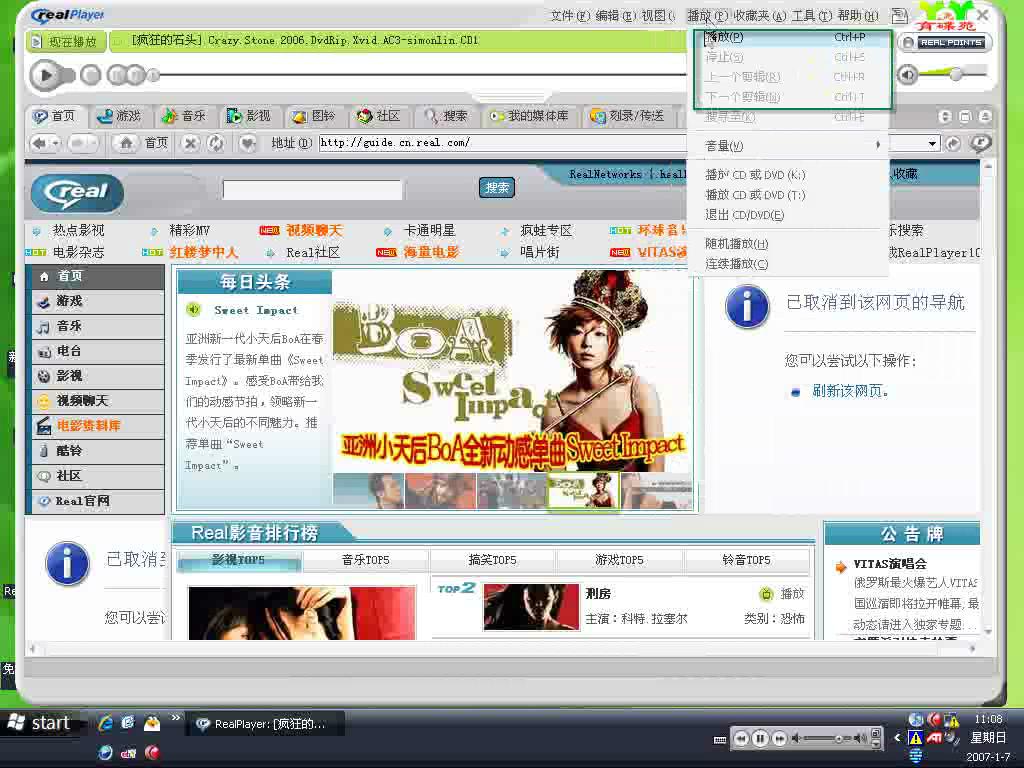Open 海量电影 link

(x=430, y=252)
